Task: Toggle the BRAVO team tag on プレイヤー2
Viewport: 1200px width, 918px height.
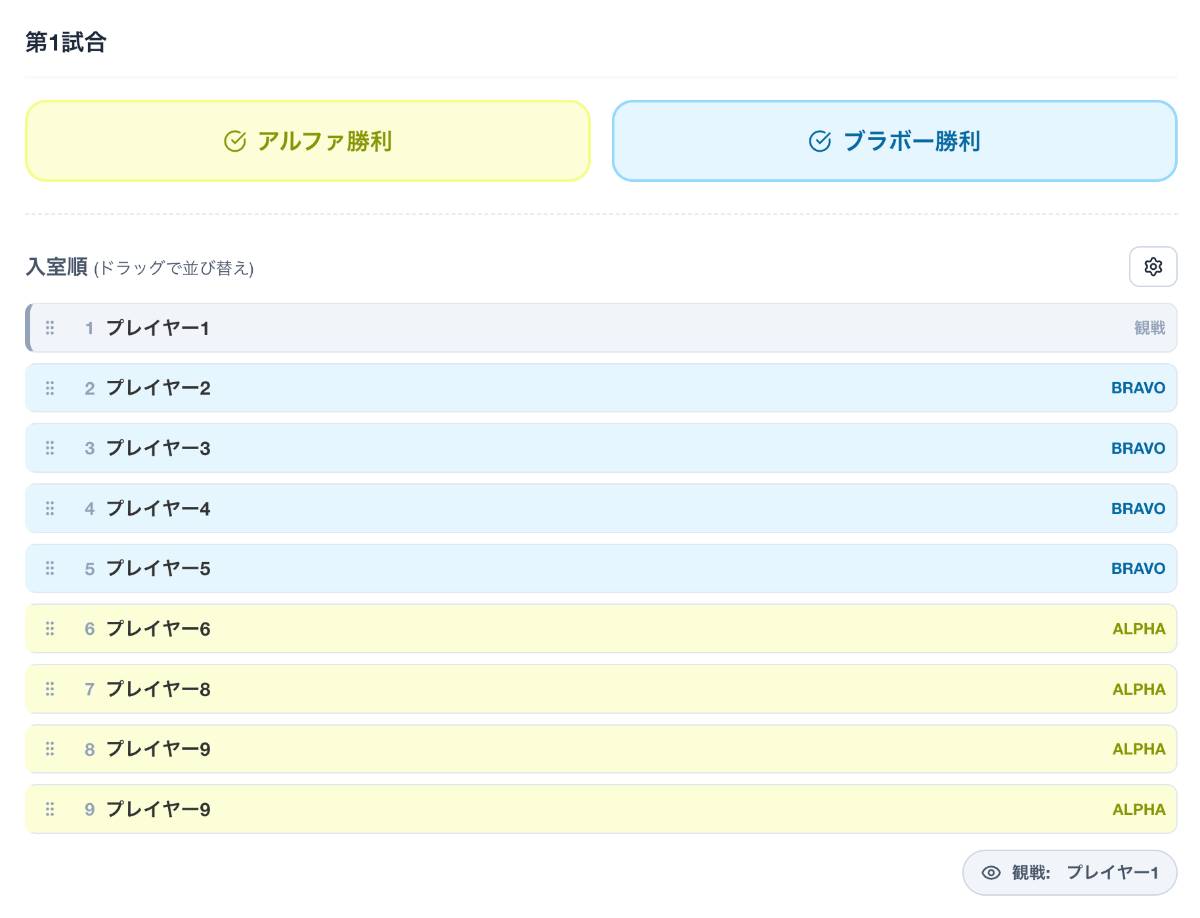Action: click(x=1138, y=388)
